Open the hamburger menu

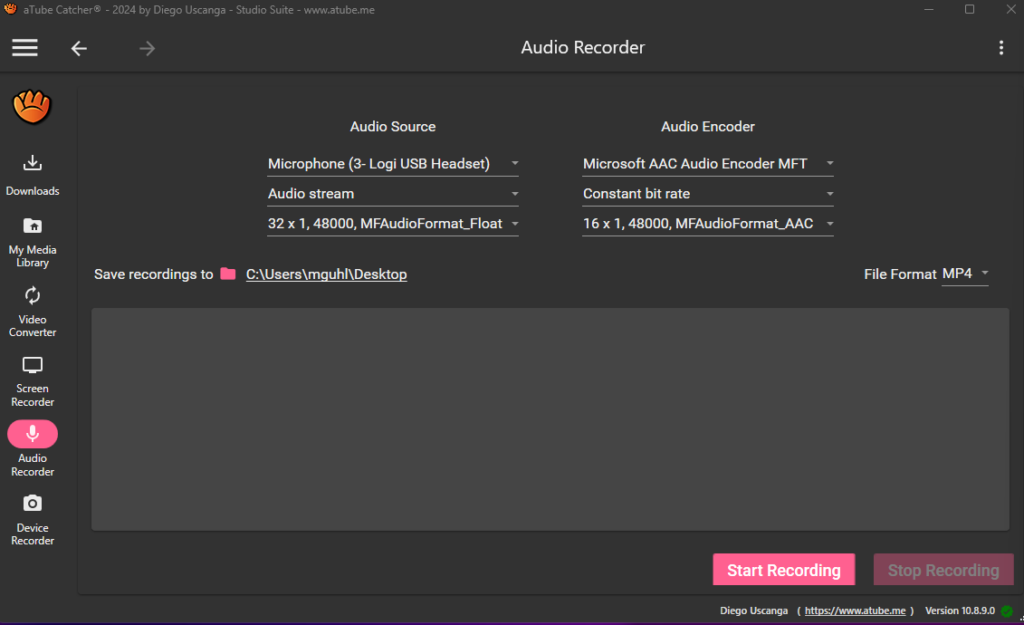point(25,48)
